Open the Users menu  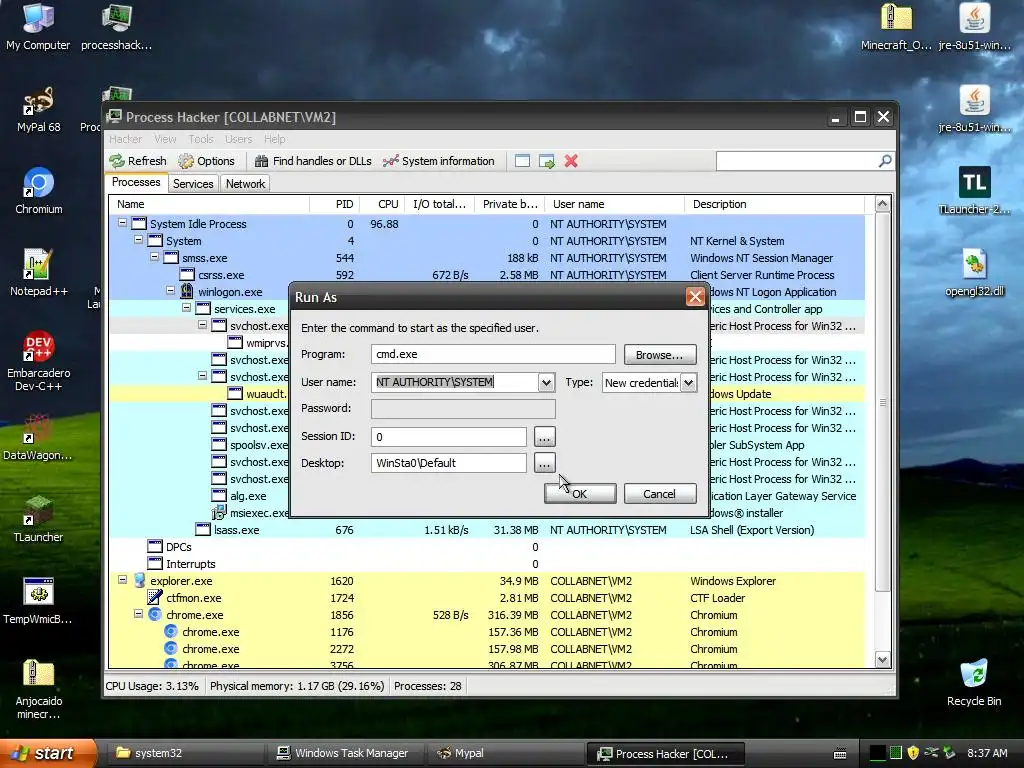238,139
